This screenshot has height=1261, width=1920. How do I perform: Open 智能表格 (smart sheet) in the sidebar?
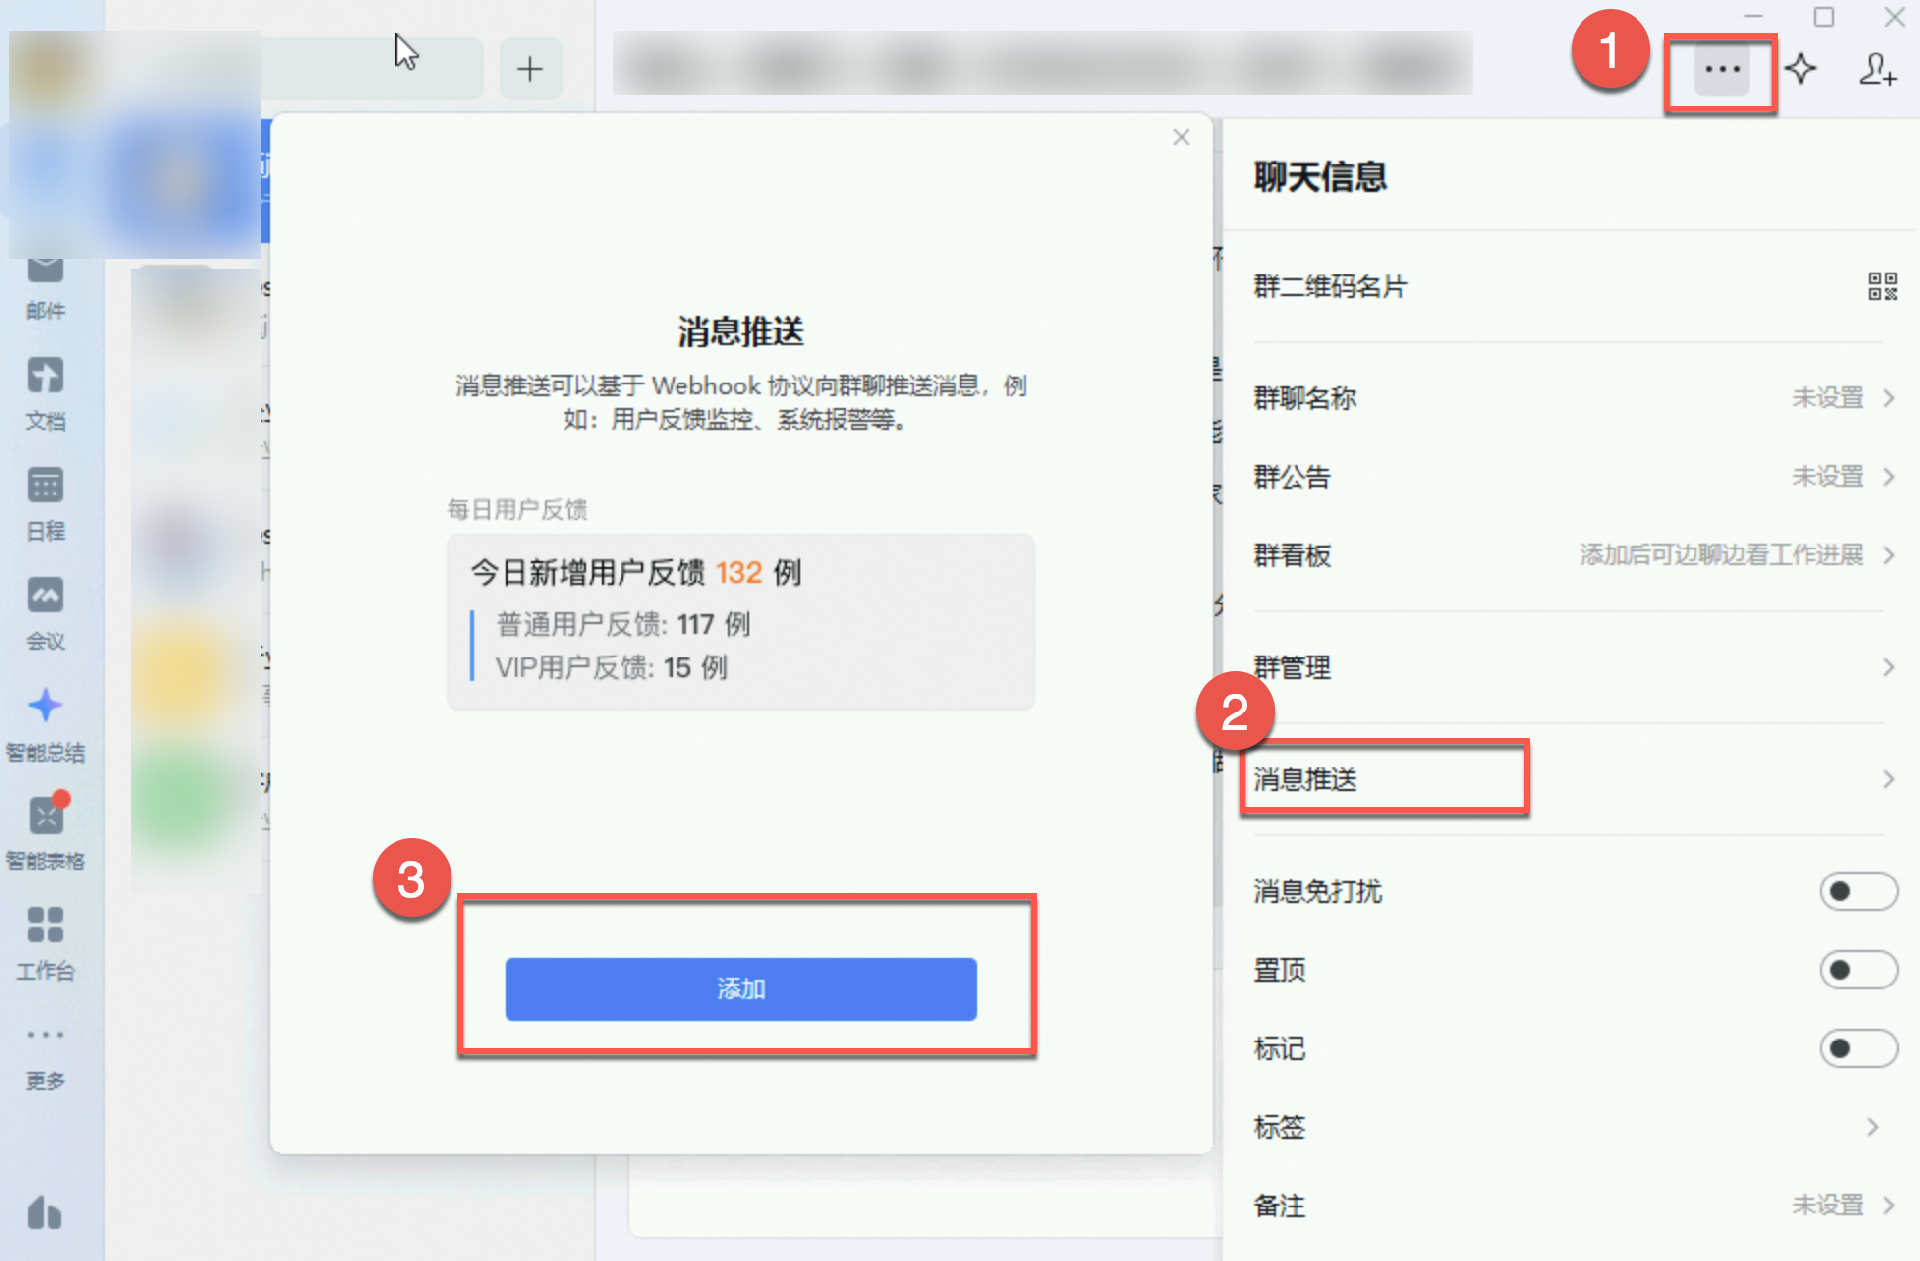pos(45,817)
